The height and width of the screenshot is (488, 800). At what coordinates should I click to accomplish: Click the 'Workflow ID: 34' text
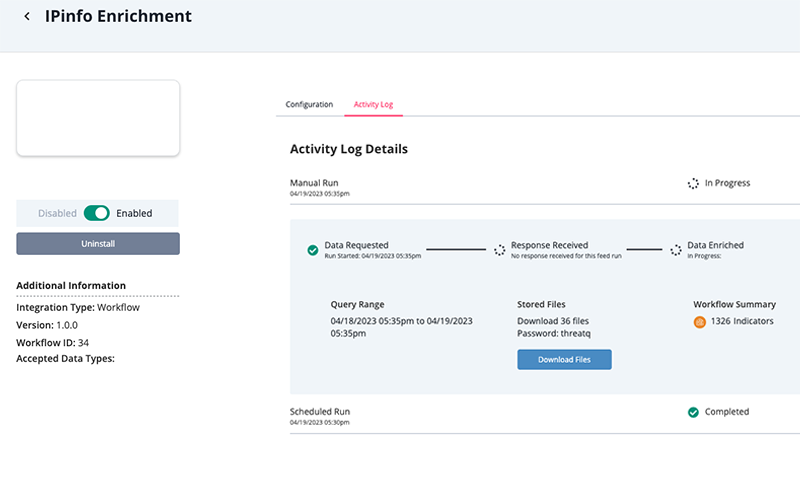(53, 343)
